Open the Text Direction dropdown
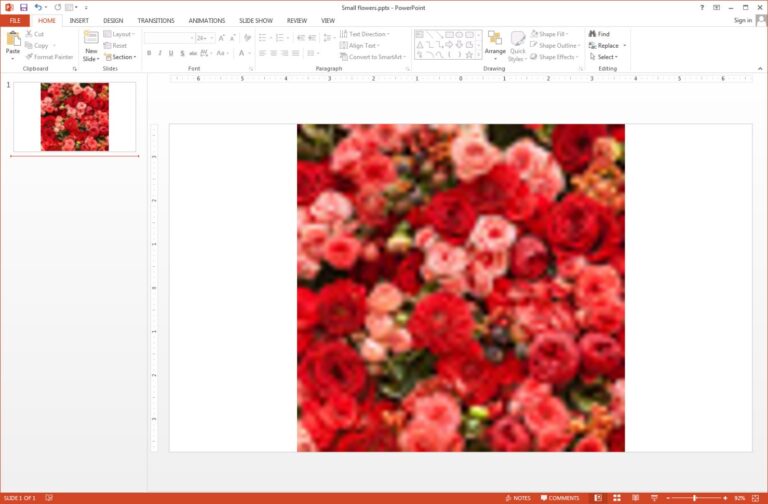This screenshot has width=768, height=504. [x=365, y=34]
